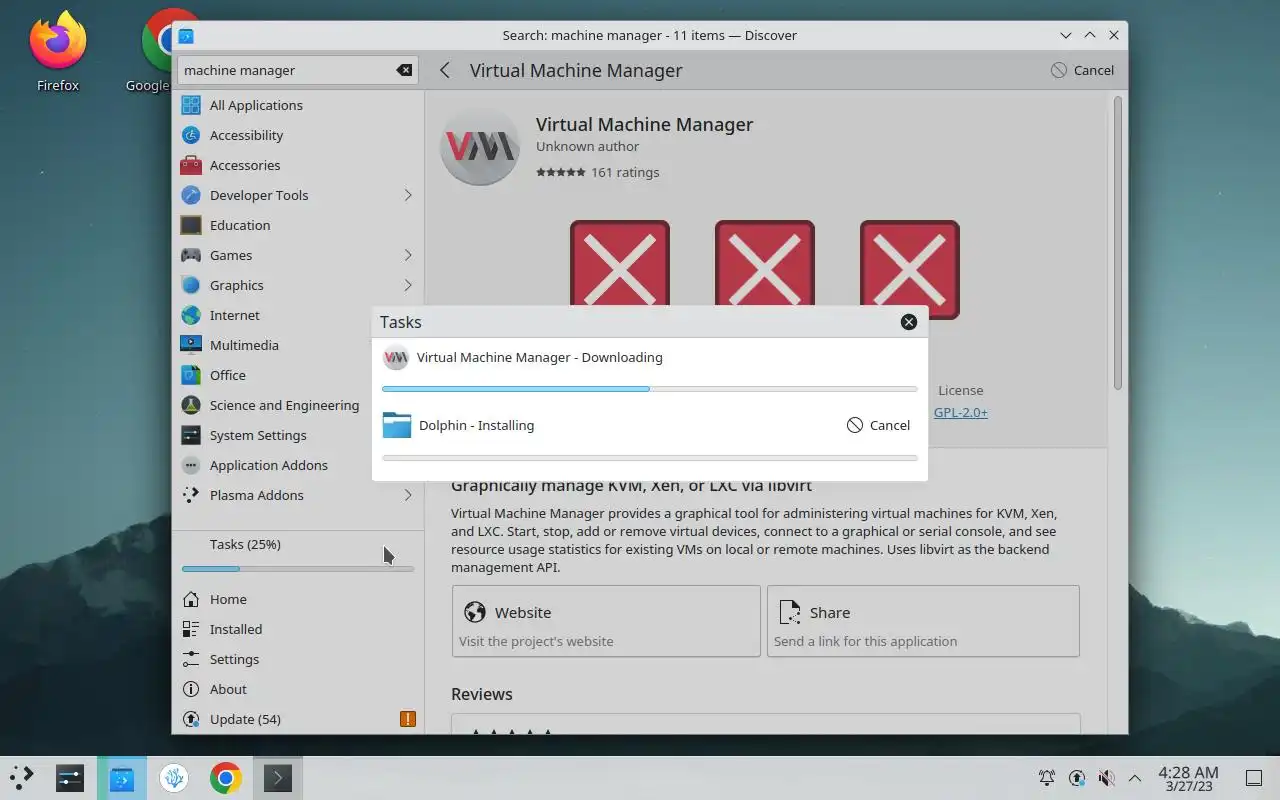Share a link for this application
1280x800 pixels.
(923, 621)
